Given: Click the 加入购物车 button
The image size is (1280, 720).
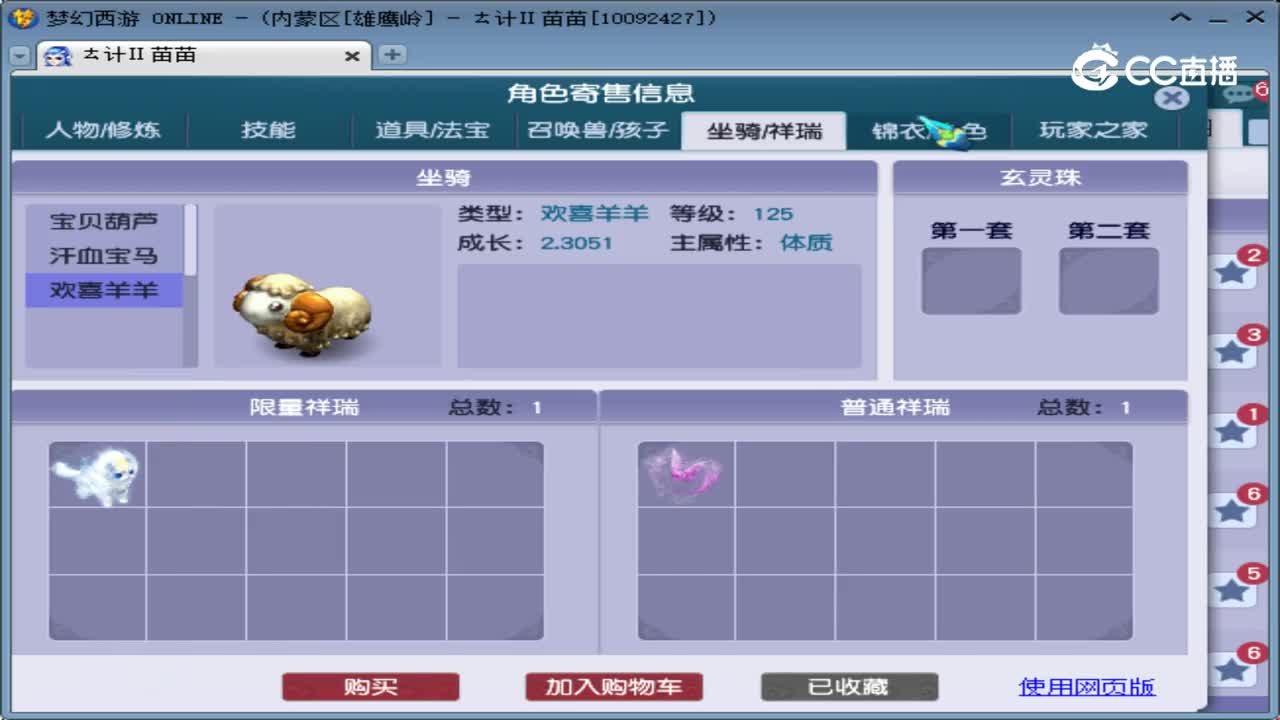Looking at the screenshot, I should click(614, 687).
